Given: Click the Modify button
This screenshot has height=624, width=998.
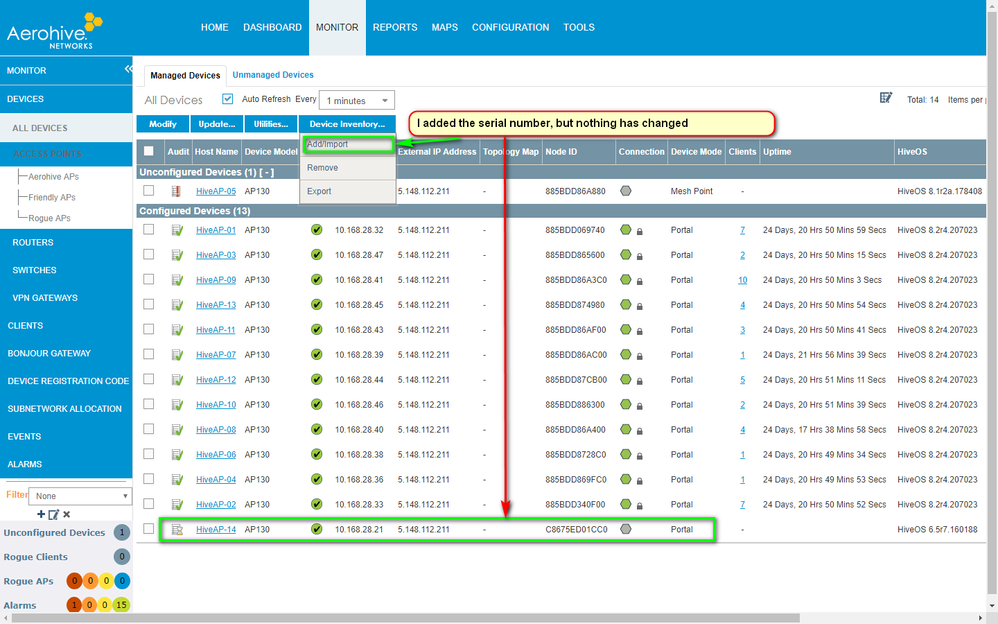Looking at the screenshot, I should click(x=162, y=124).
